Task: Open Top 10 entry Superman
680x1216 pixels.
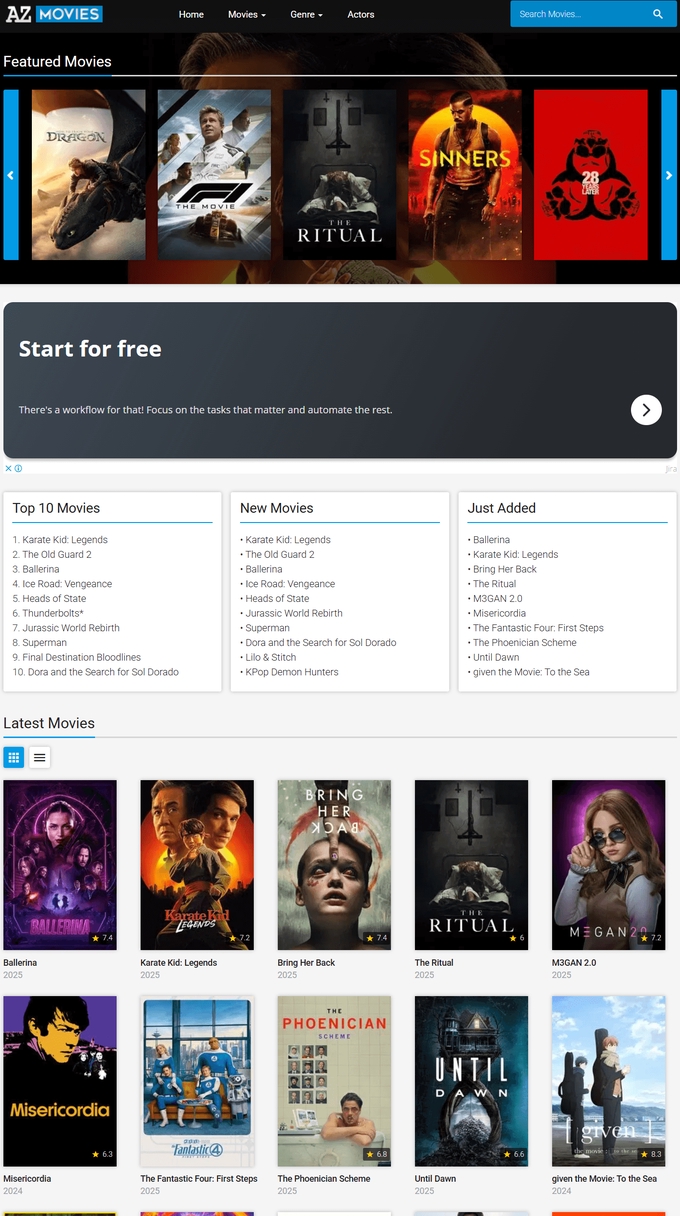Action: pos(40,643)
